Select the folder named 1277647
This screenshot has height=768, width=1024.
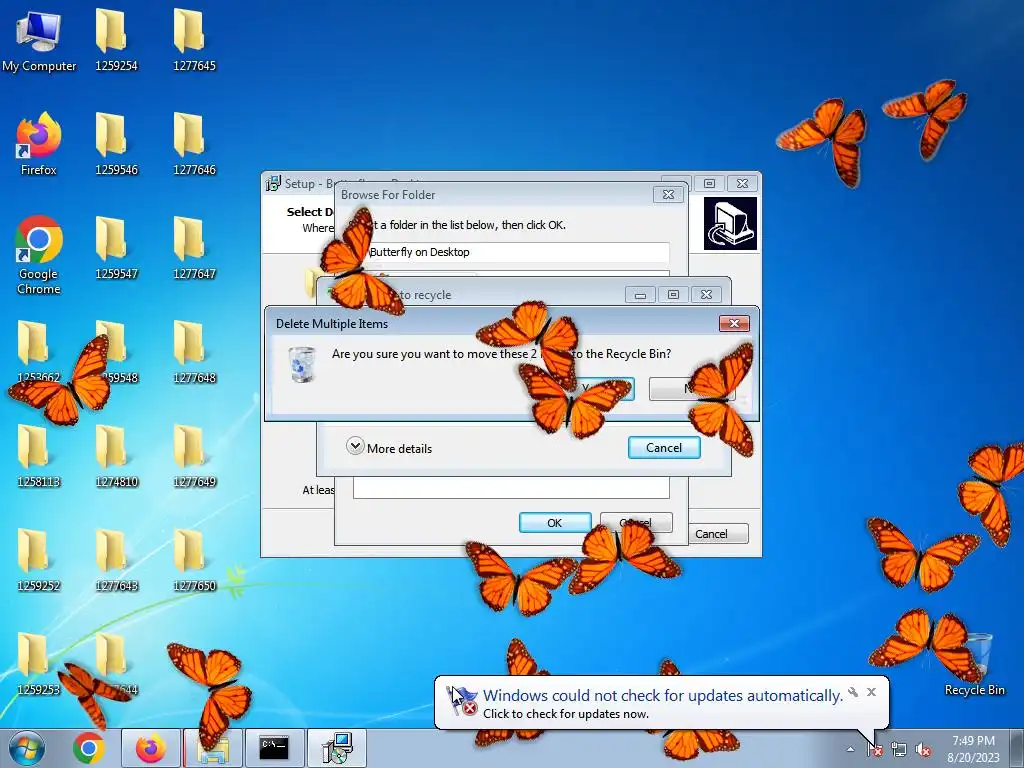[194, 248]
